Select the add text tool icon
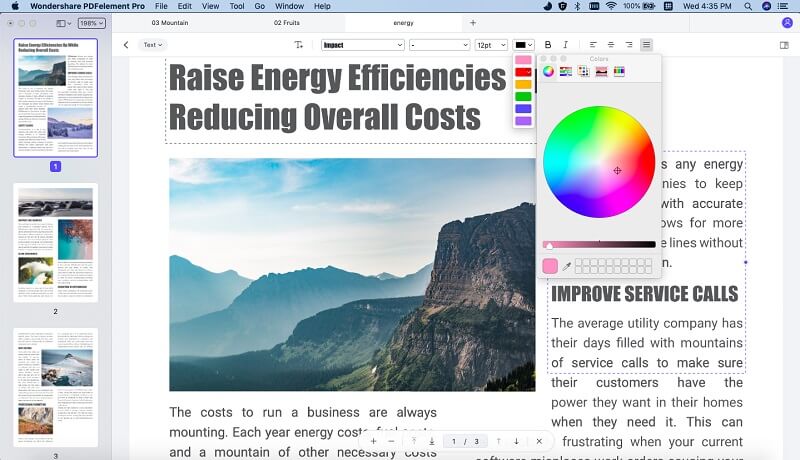Image resolution: width=800 pixels, height=460 pixels. point(298,45)
